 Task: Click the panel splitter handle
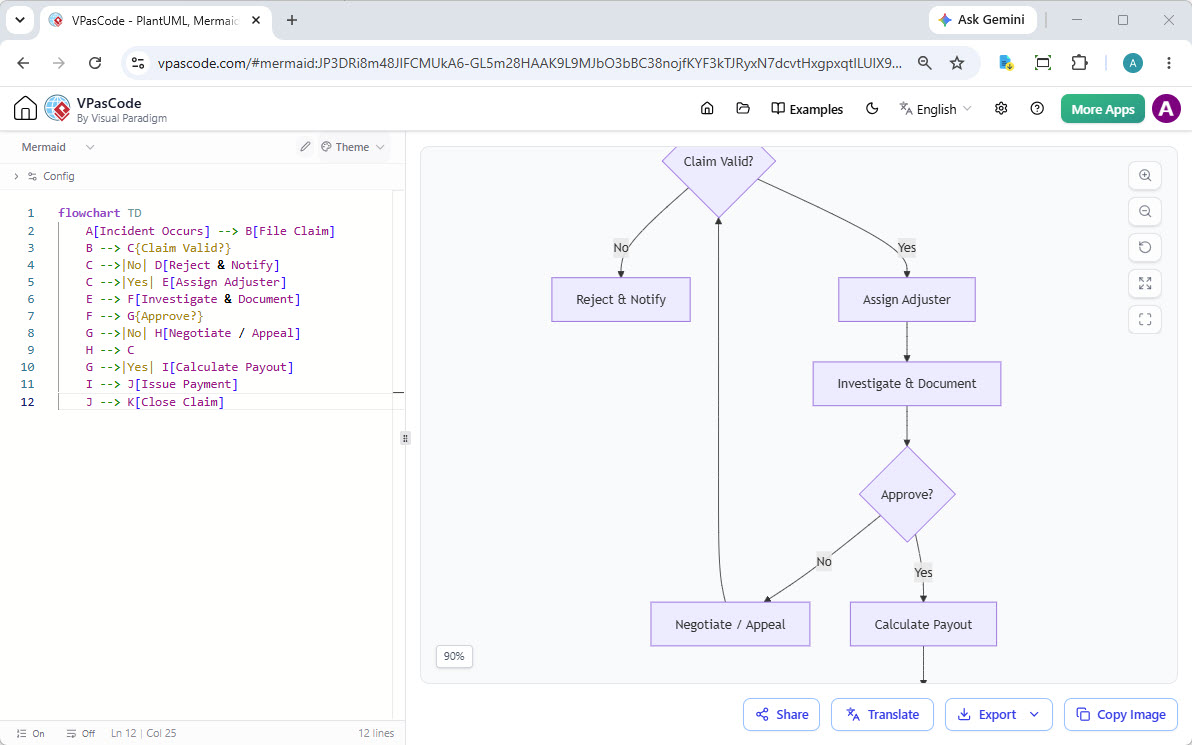405,438
